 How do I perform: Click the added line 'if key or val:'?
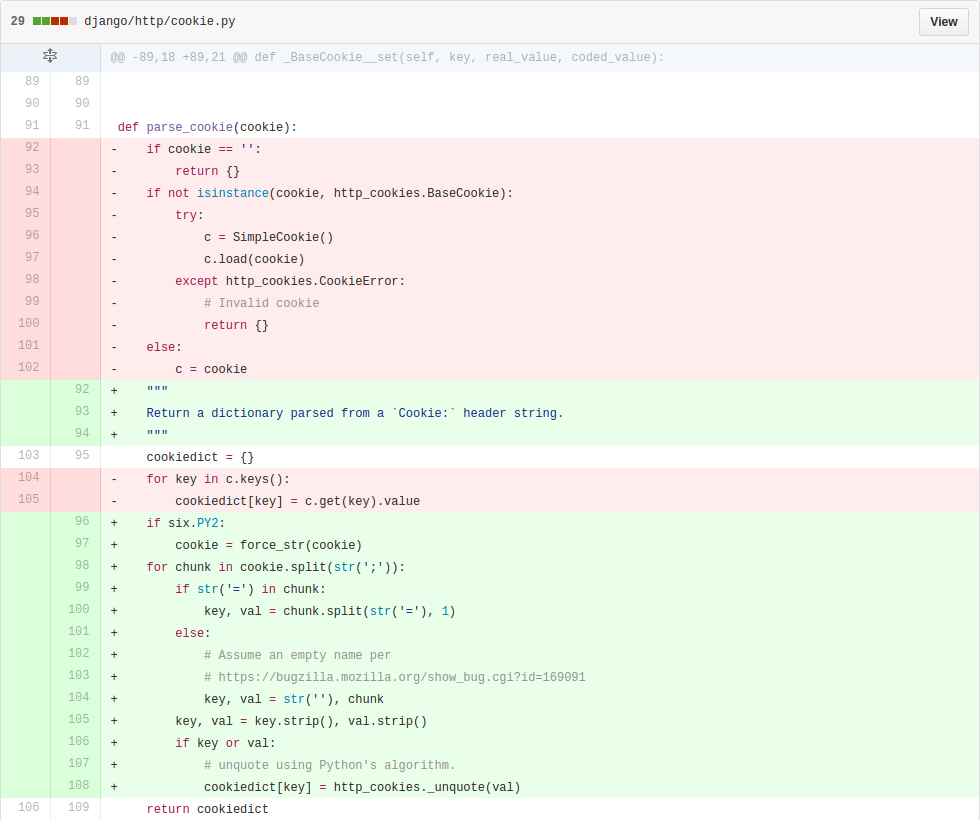coord(225,742)
